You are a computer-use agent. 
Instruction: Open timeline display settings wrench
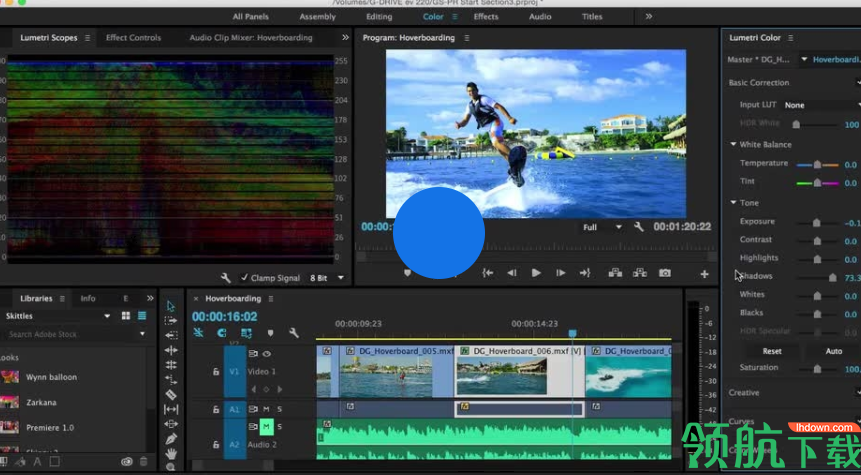[x=294, y=333]
